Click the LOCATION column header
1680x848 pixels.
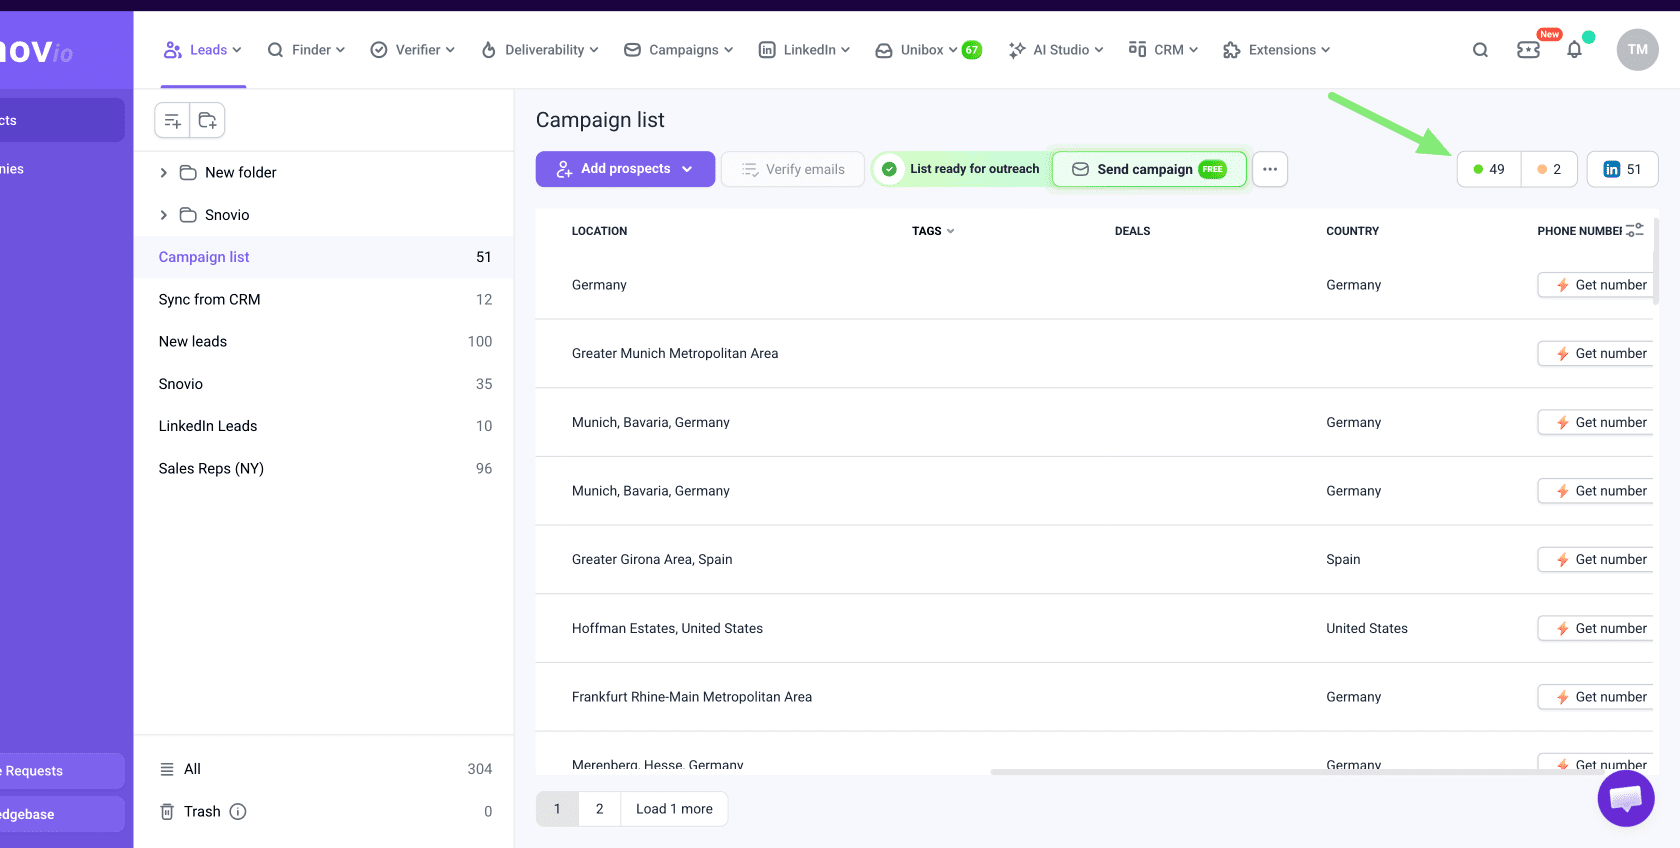599,231
